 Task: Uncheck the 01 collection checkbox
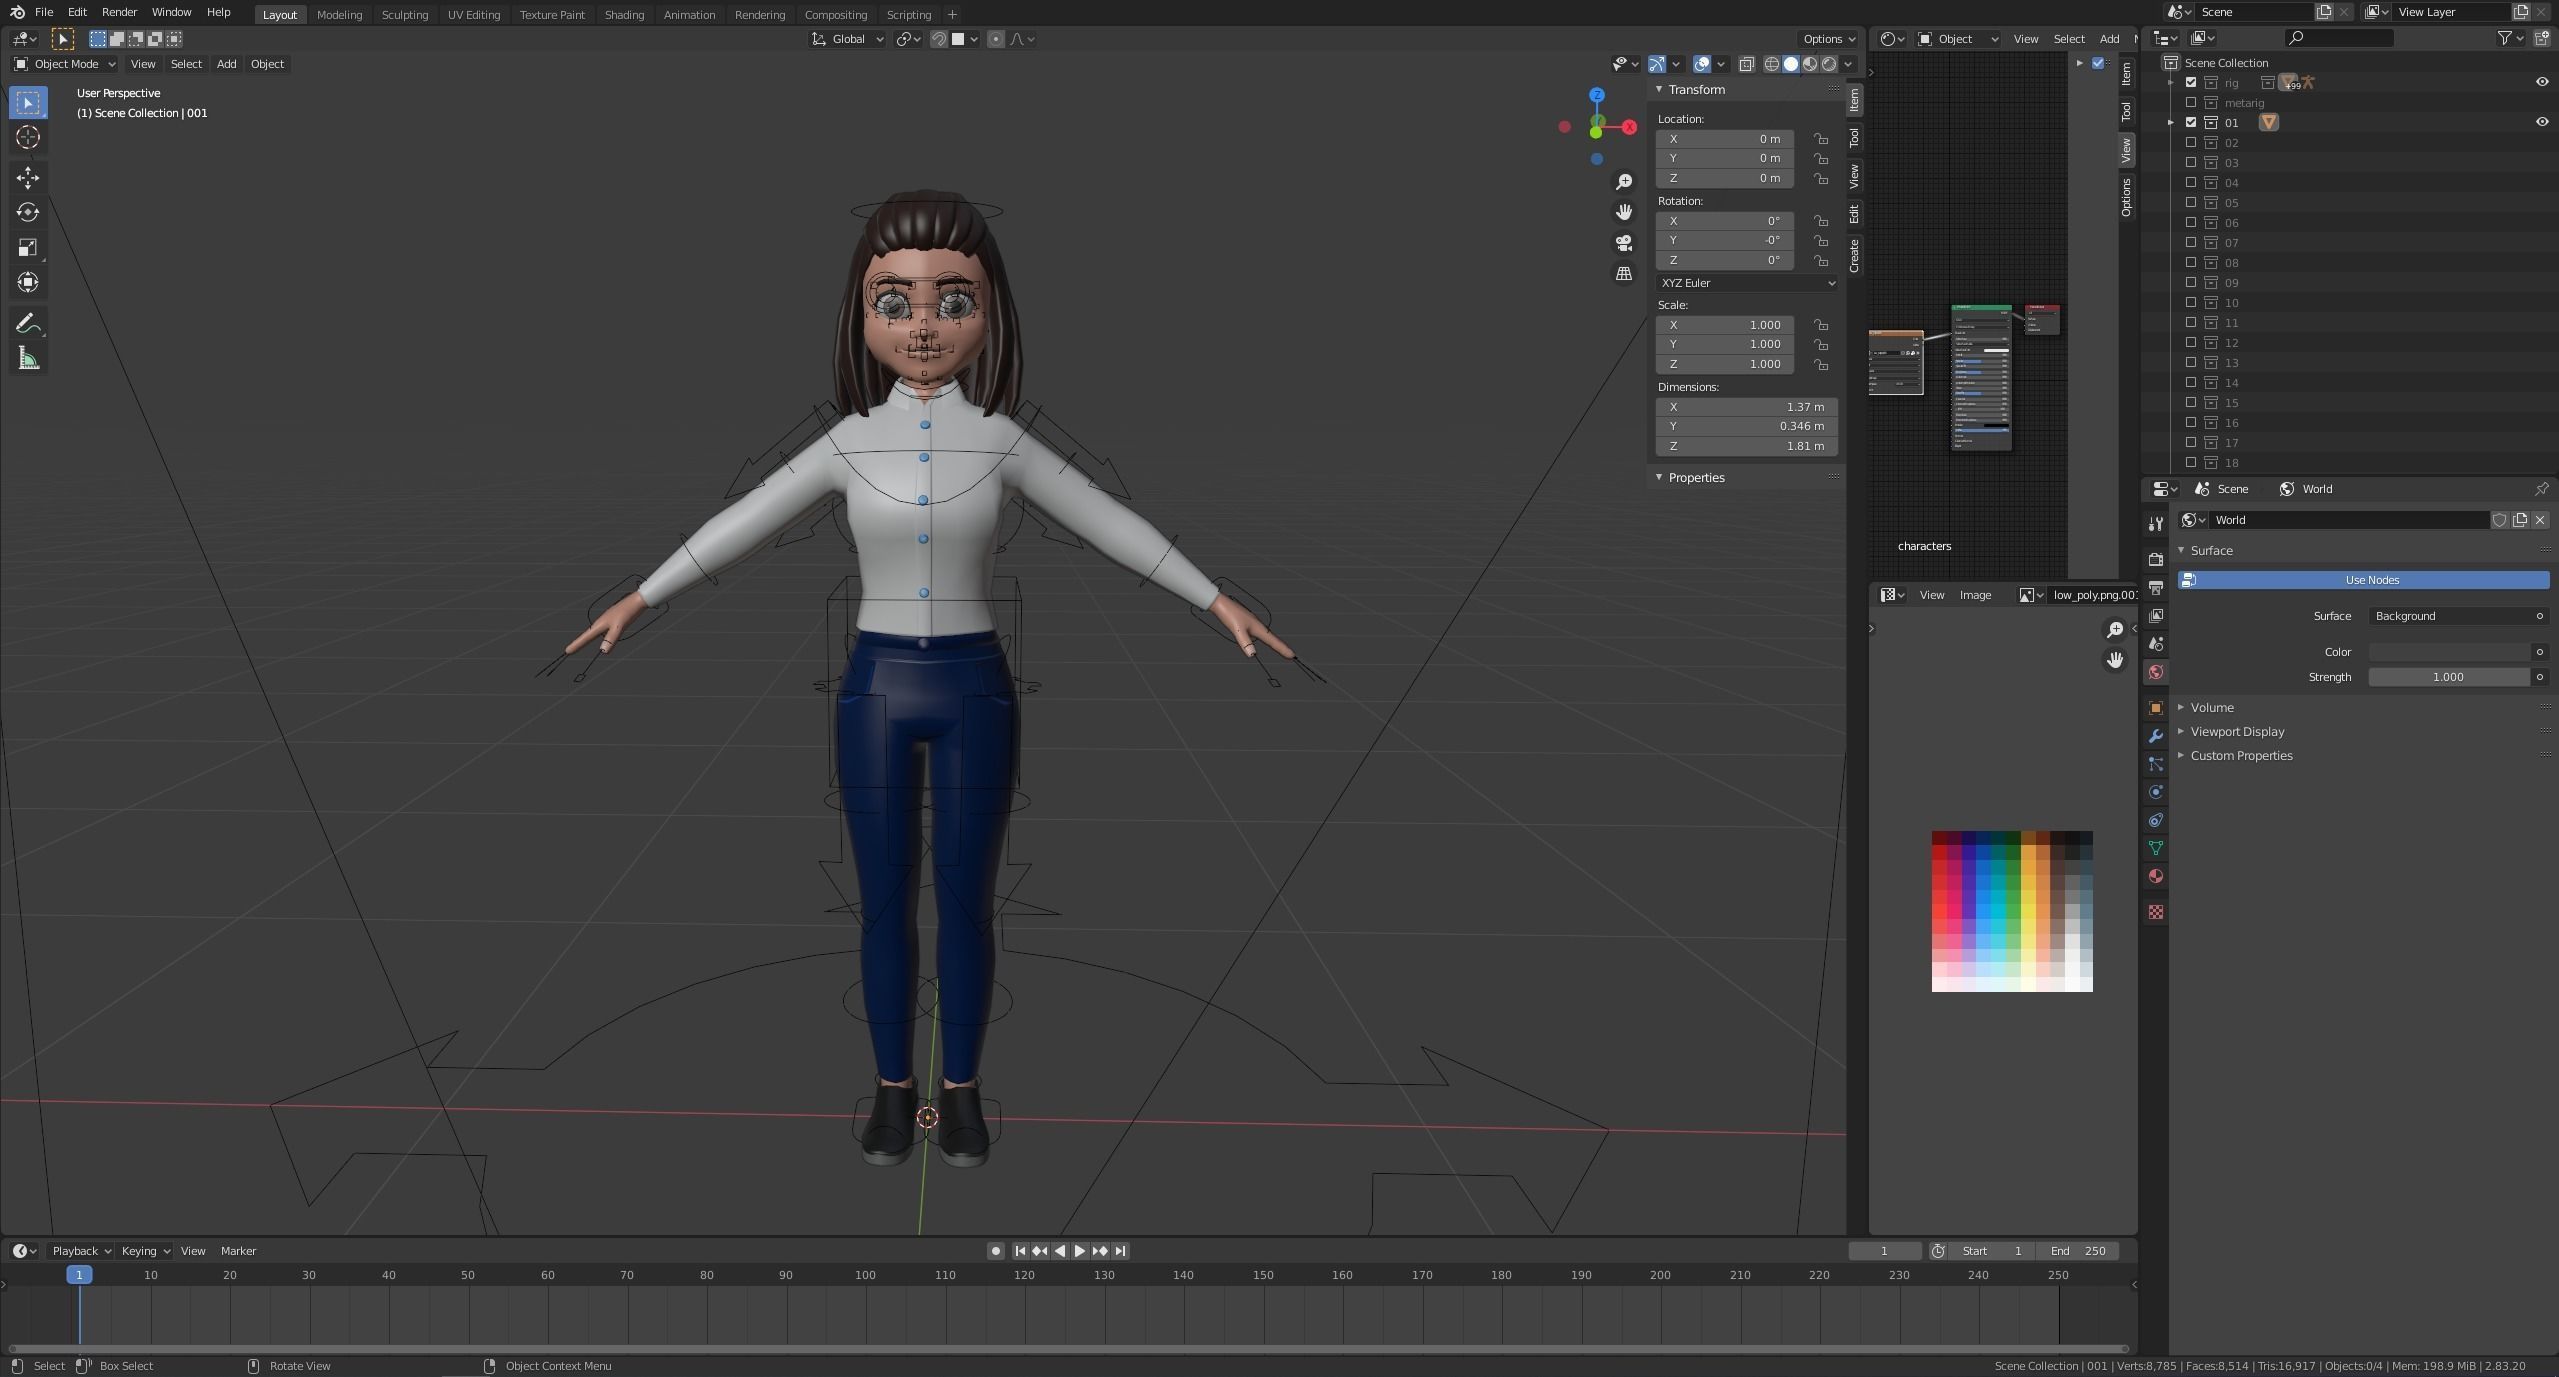[2191, 122]
